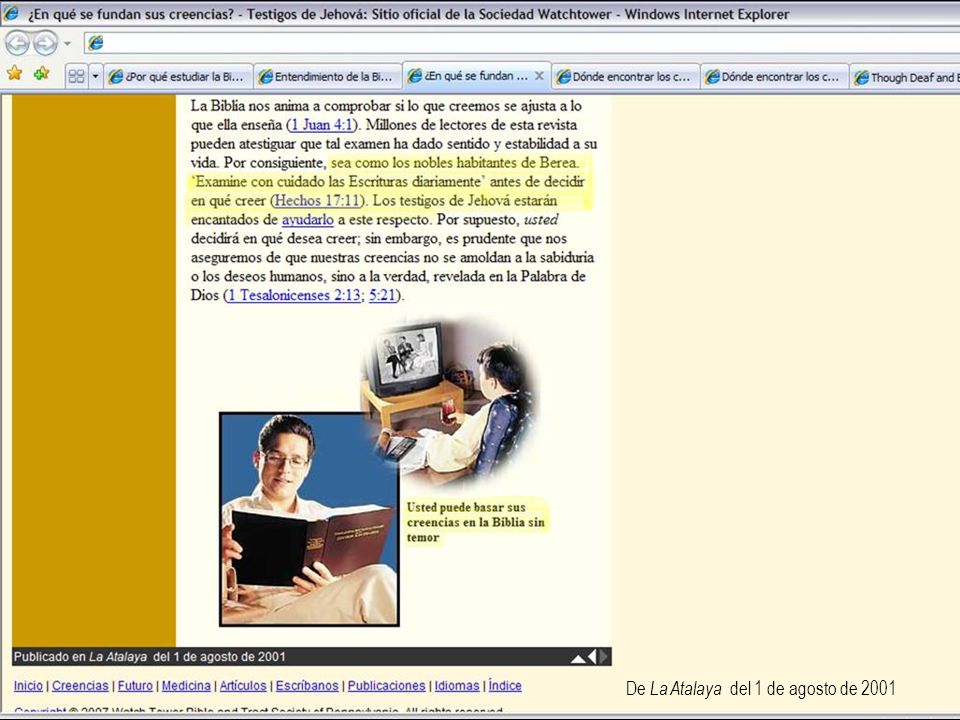
Task: Open the '1 Tesalonicenses 2:13' link
Action: 294,295
